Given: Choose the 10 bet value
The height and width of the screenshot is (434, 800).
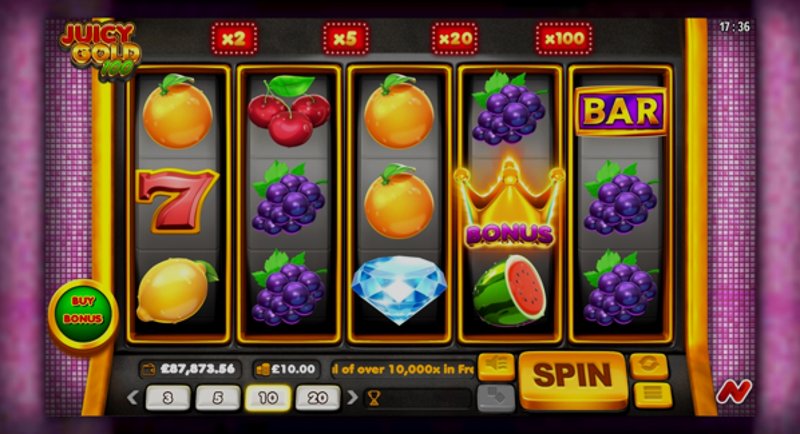Looking at the screenshot, I should click(268, 398).
